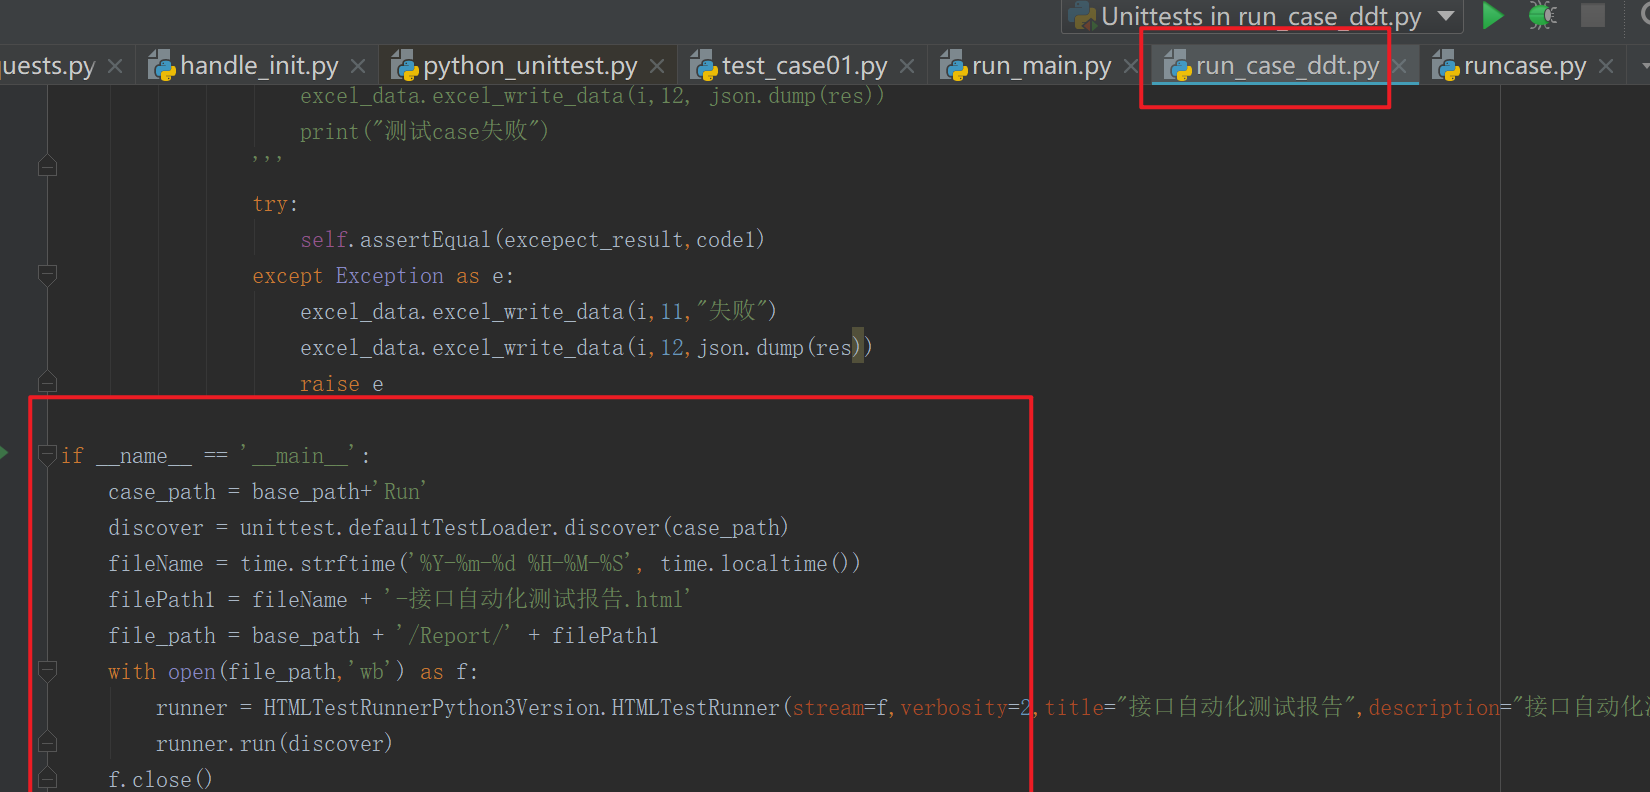
Task: Open the run configuration dropdown arrow
Action: click(x=1446, y=16)
